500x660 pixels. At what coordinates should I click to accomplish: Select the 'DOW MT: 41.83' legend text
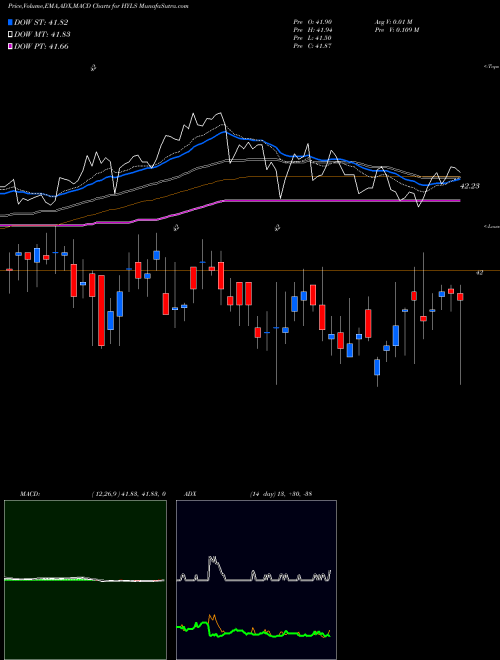pos(42,35)
